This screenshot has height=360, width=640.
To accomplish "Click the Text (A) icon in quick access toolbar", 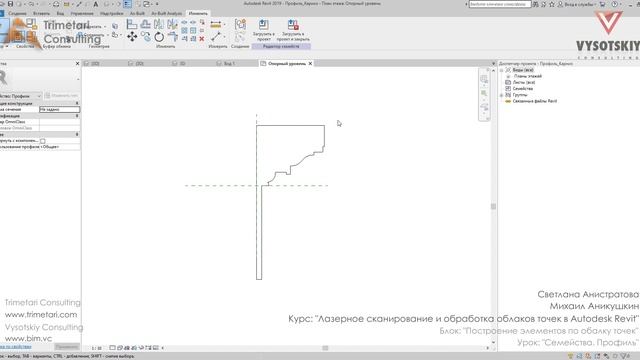I will pyautogui.click(x=96, y=4).
